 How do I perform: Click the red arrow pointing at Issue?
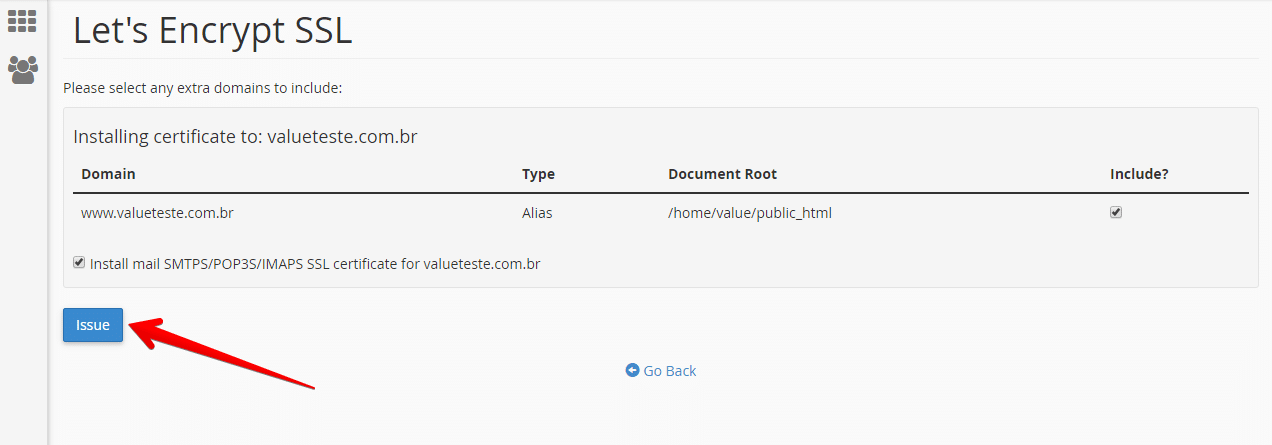click(x=222, y=352)
